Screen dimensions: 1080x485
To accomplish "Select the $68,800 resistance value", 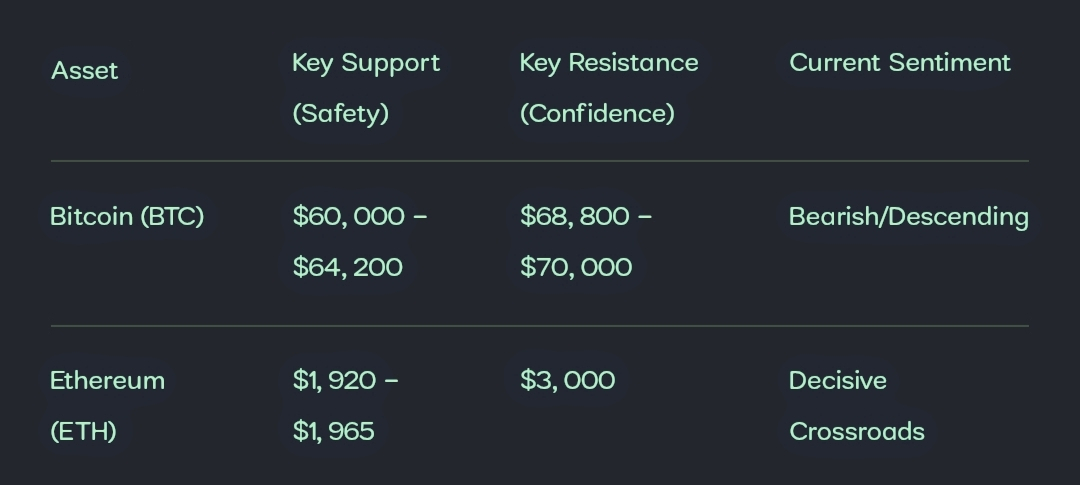I will 575,217.
